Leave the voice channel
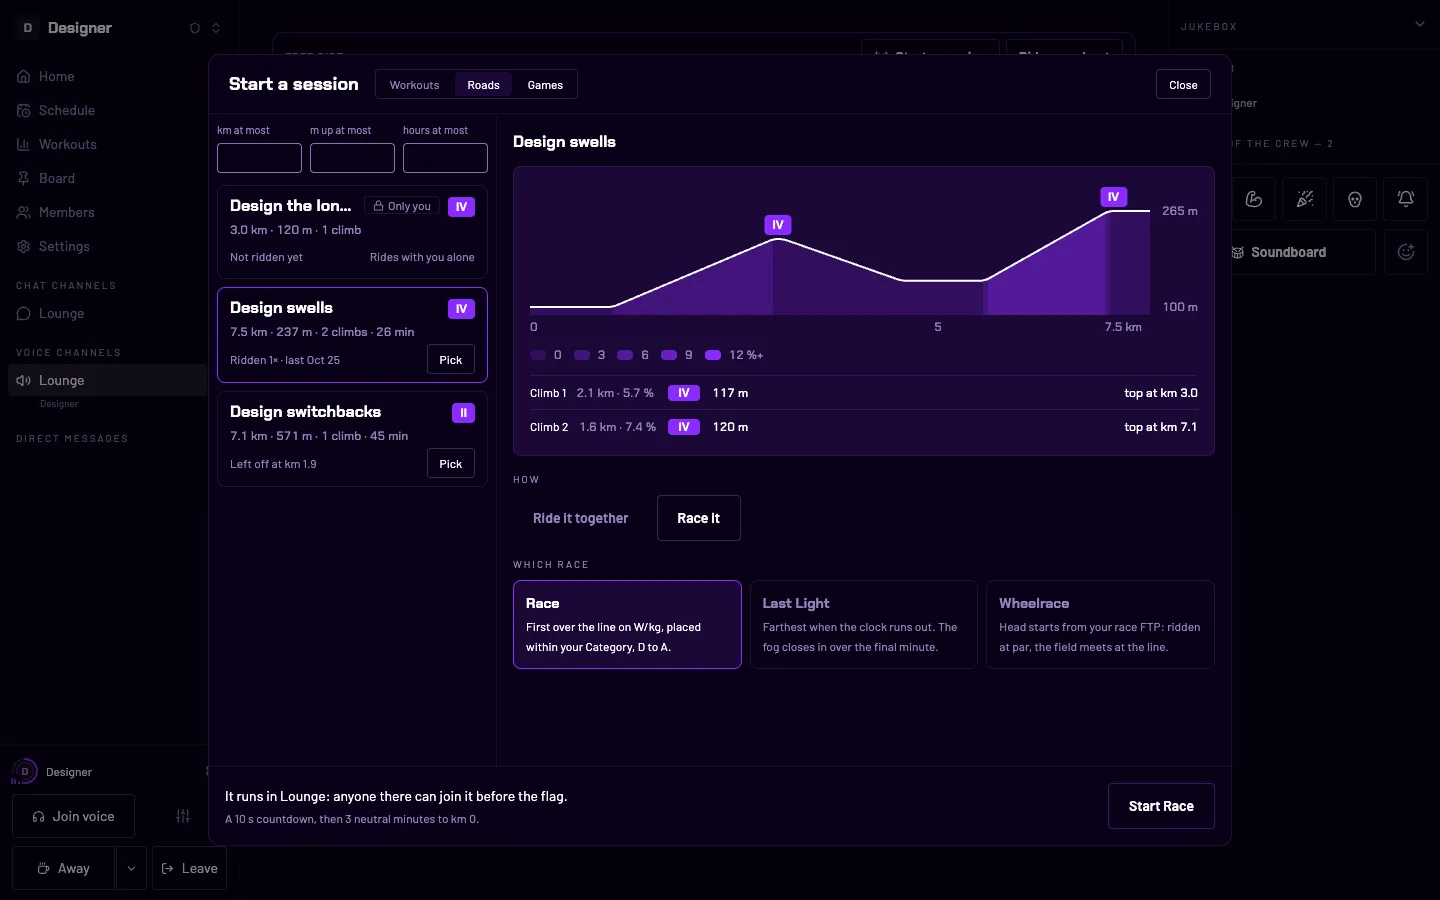The image size is (1440, 900). (x=189, y=868)
